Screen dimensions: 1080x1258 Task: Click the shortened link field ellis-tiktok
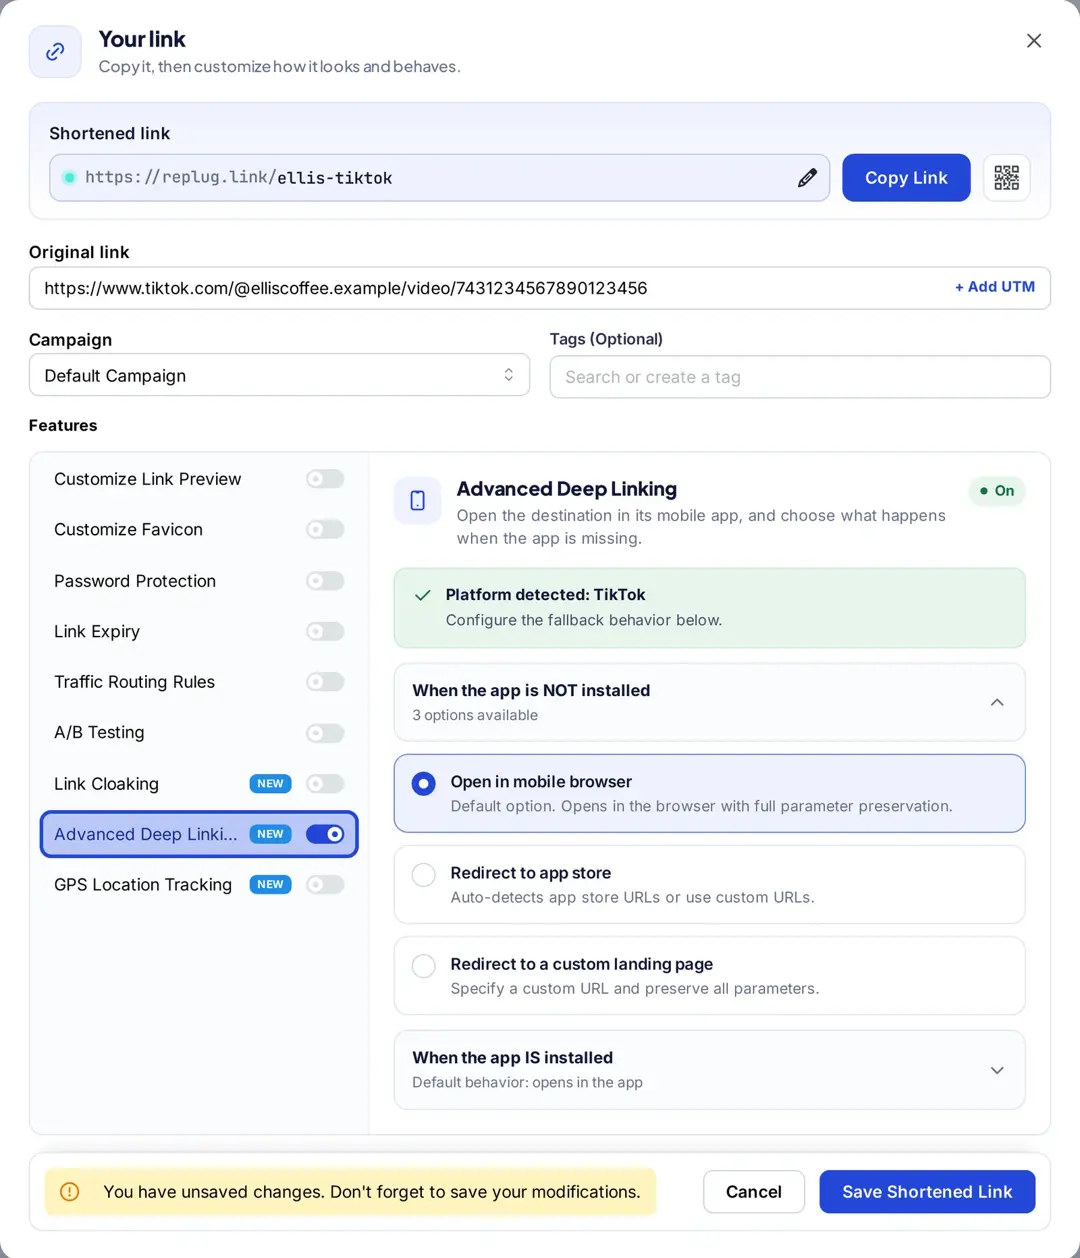point(439,178)
